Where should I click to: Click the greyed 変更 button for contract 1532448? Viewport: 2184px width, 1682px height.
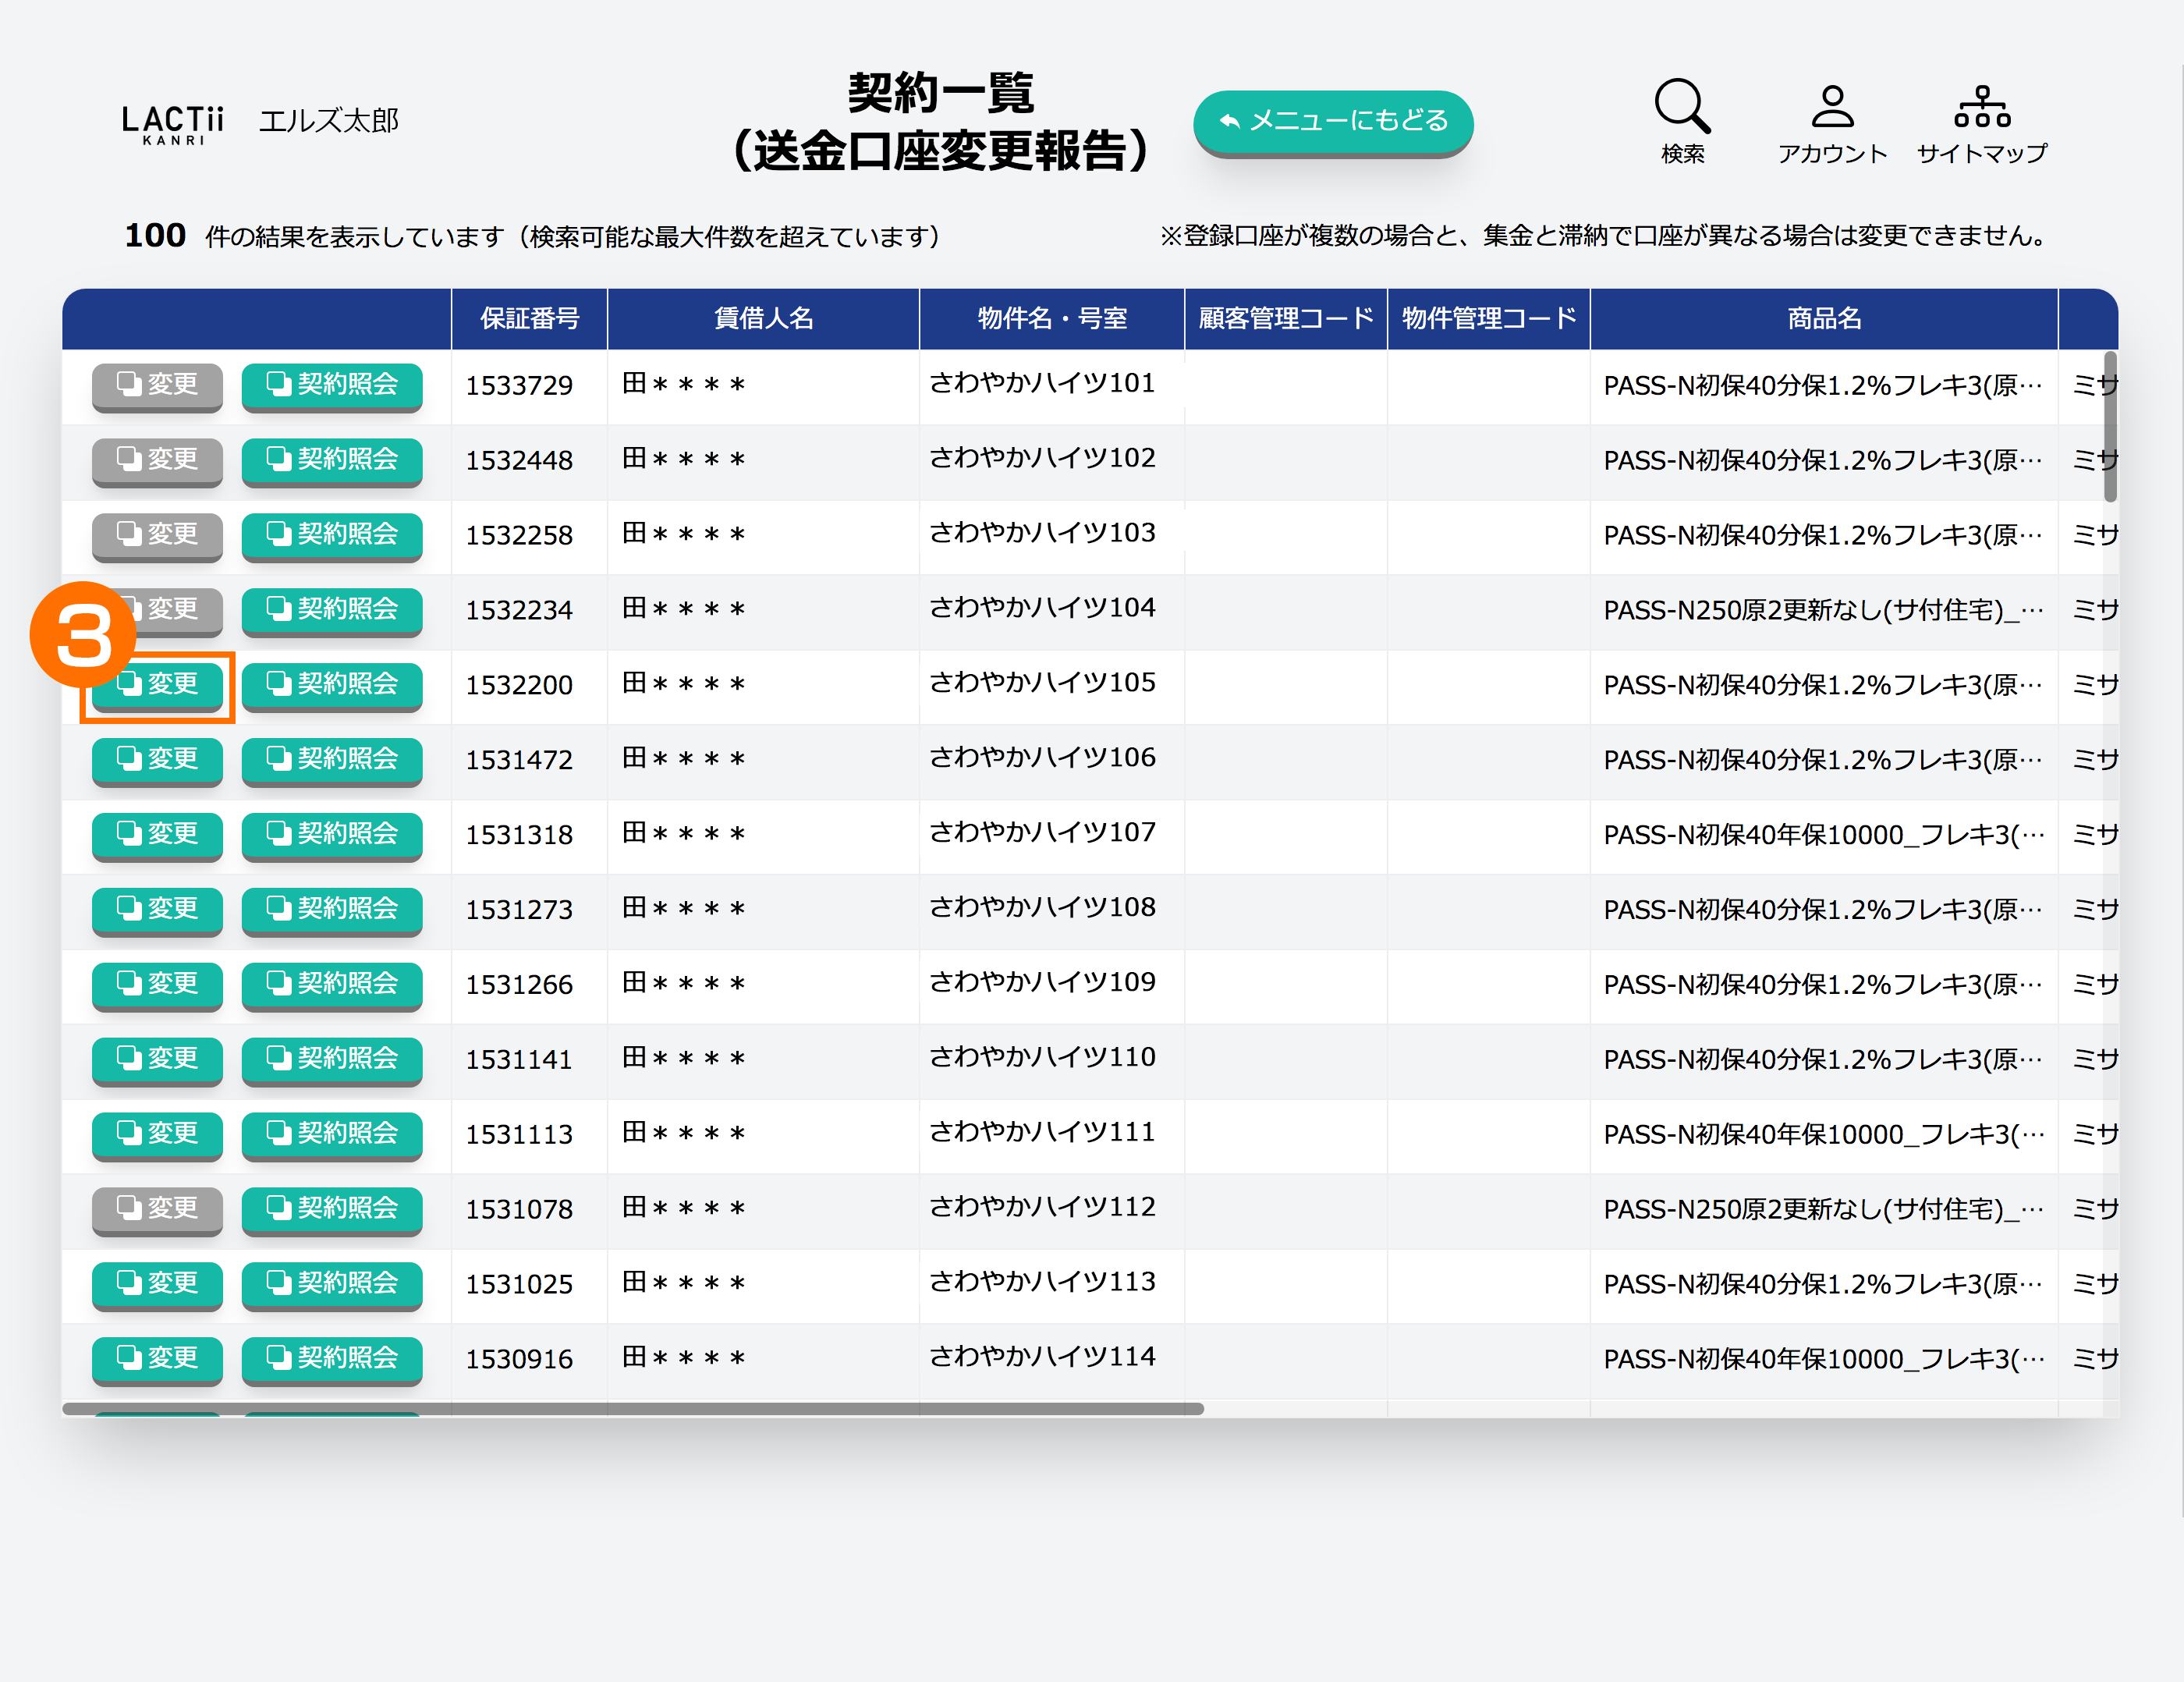pyautogui.click(x=157, y=460)
